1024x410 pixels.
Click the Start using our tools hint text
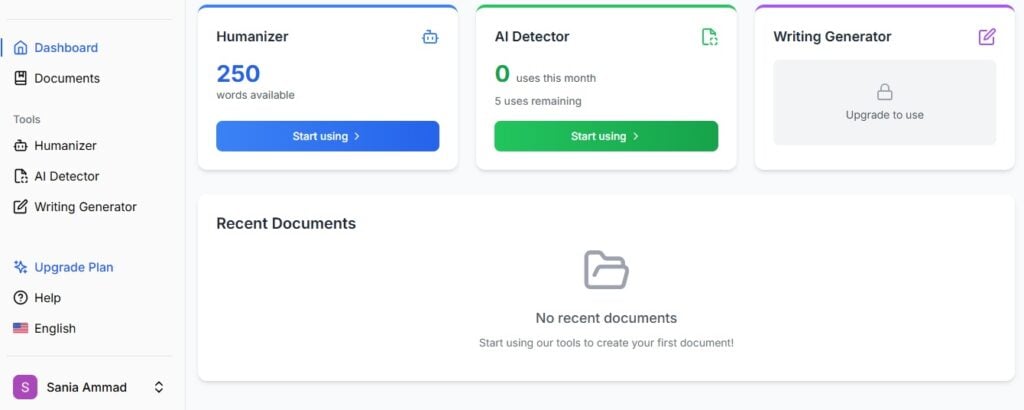(x=606, y=343)
